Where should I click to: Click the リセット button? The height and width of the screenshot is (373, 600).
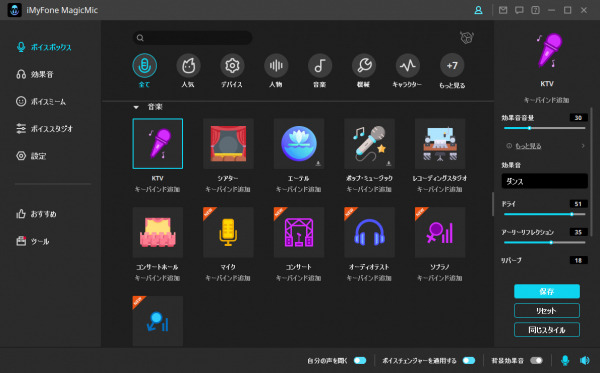[x=547, y=310]
